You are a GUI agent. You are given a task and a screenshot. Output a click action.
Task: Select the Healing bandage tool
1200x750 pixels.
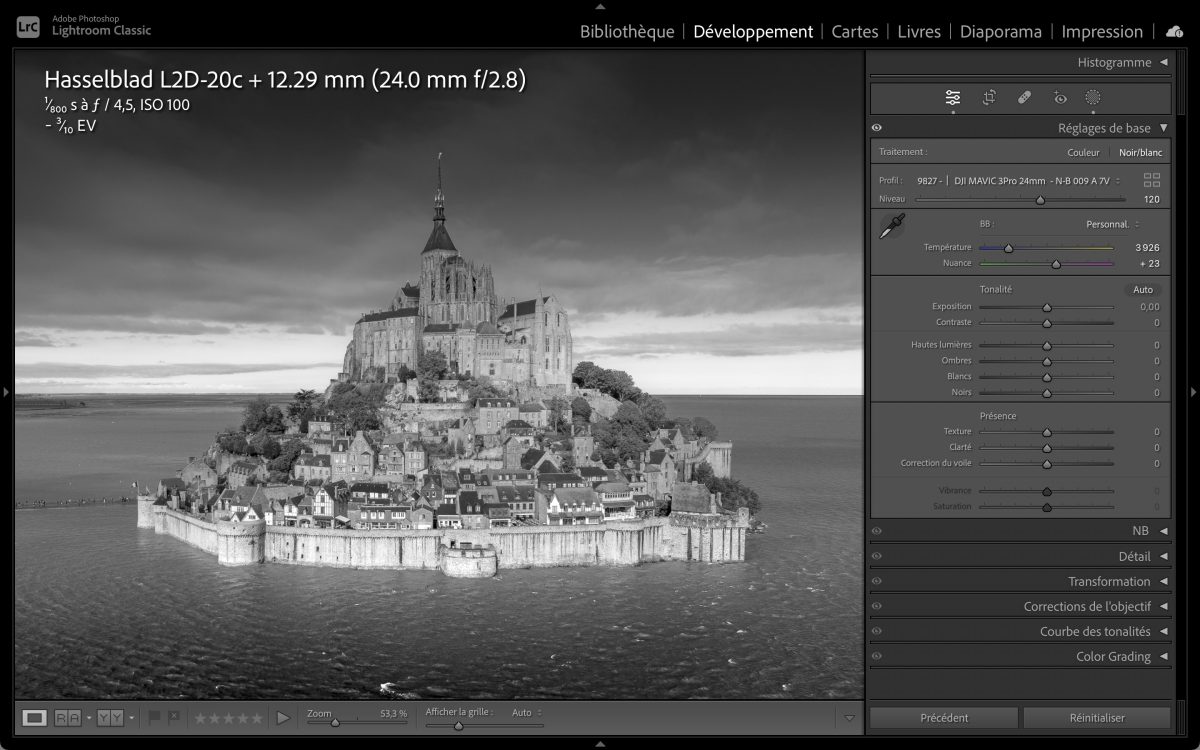pos(1024,98)
